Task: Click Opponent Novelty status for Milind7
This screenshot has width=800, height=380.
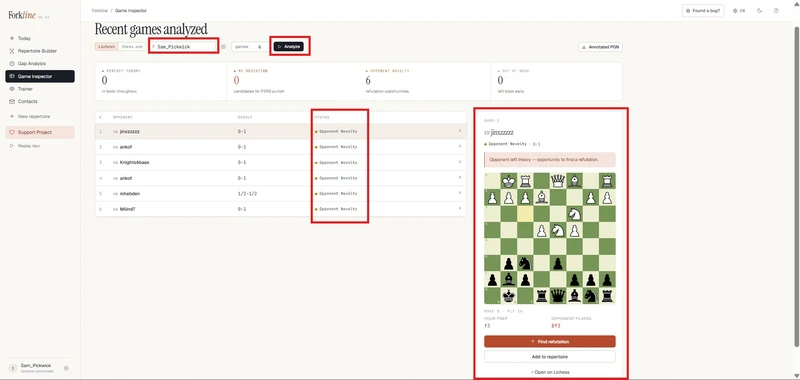Action: (336, 209)
